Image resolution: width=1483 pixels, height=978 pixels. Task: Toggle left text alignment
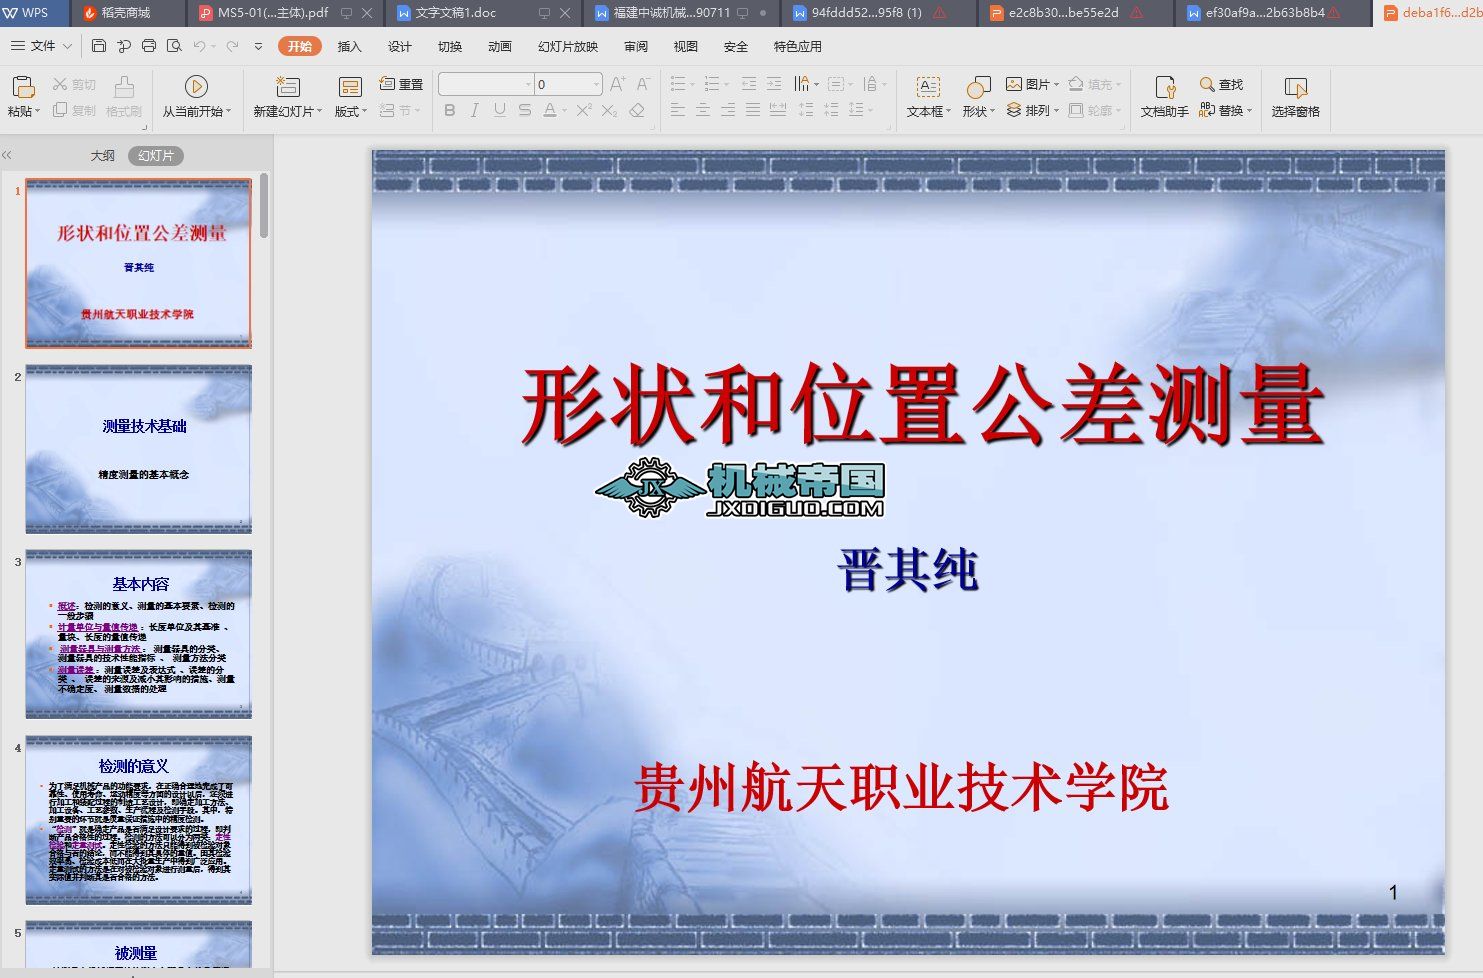click(678, 111)
